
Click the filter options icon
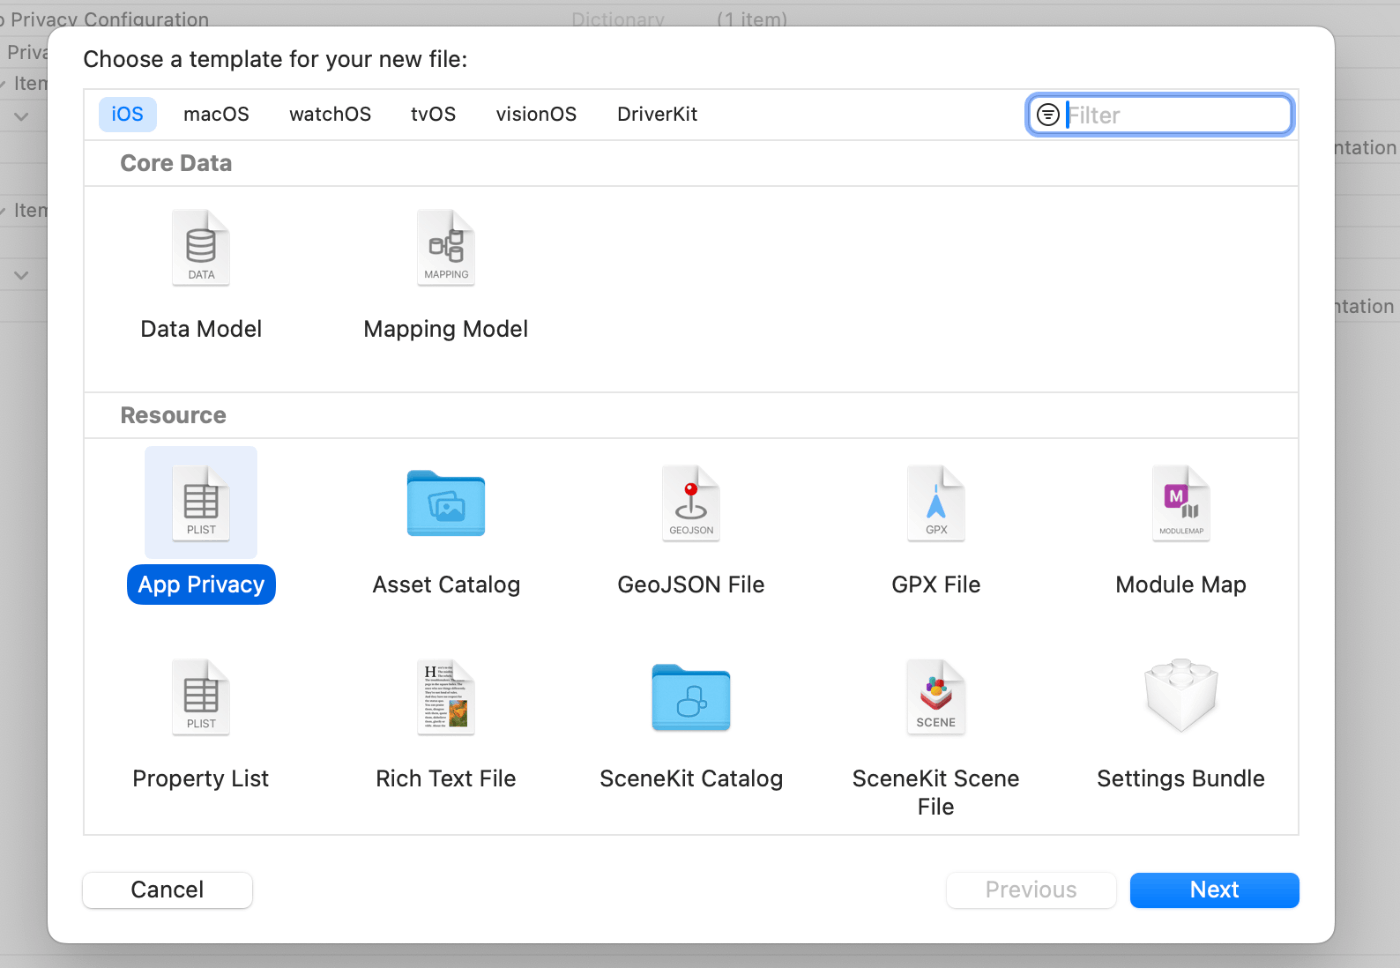(x=1048, y=115)
